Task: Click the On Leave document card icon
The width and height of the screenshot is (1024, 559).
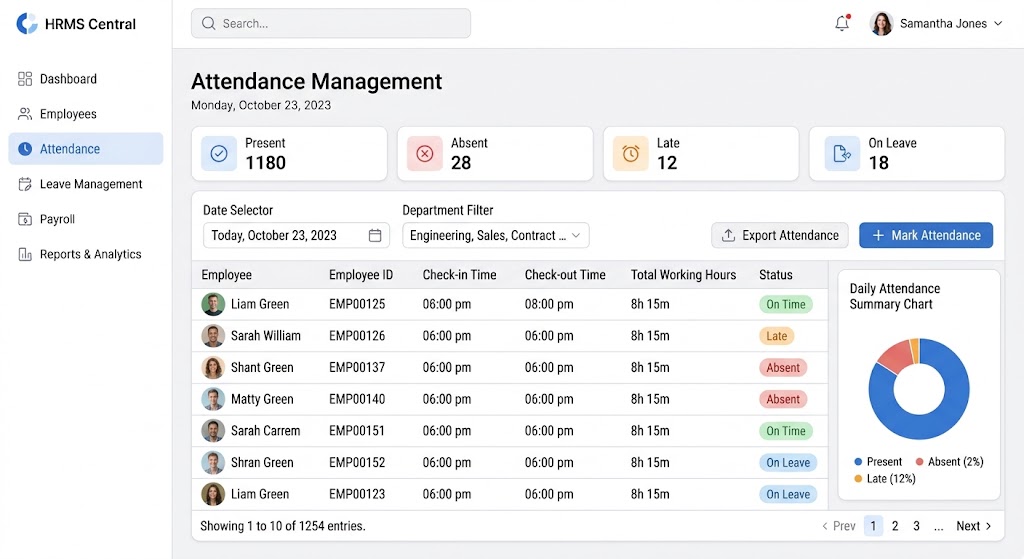Action: click(x=842, y=153)
